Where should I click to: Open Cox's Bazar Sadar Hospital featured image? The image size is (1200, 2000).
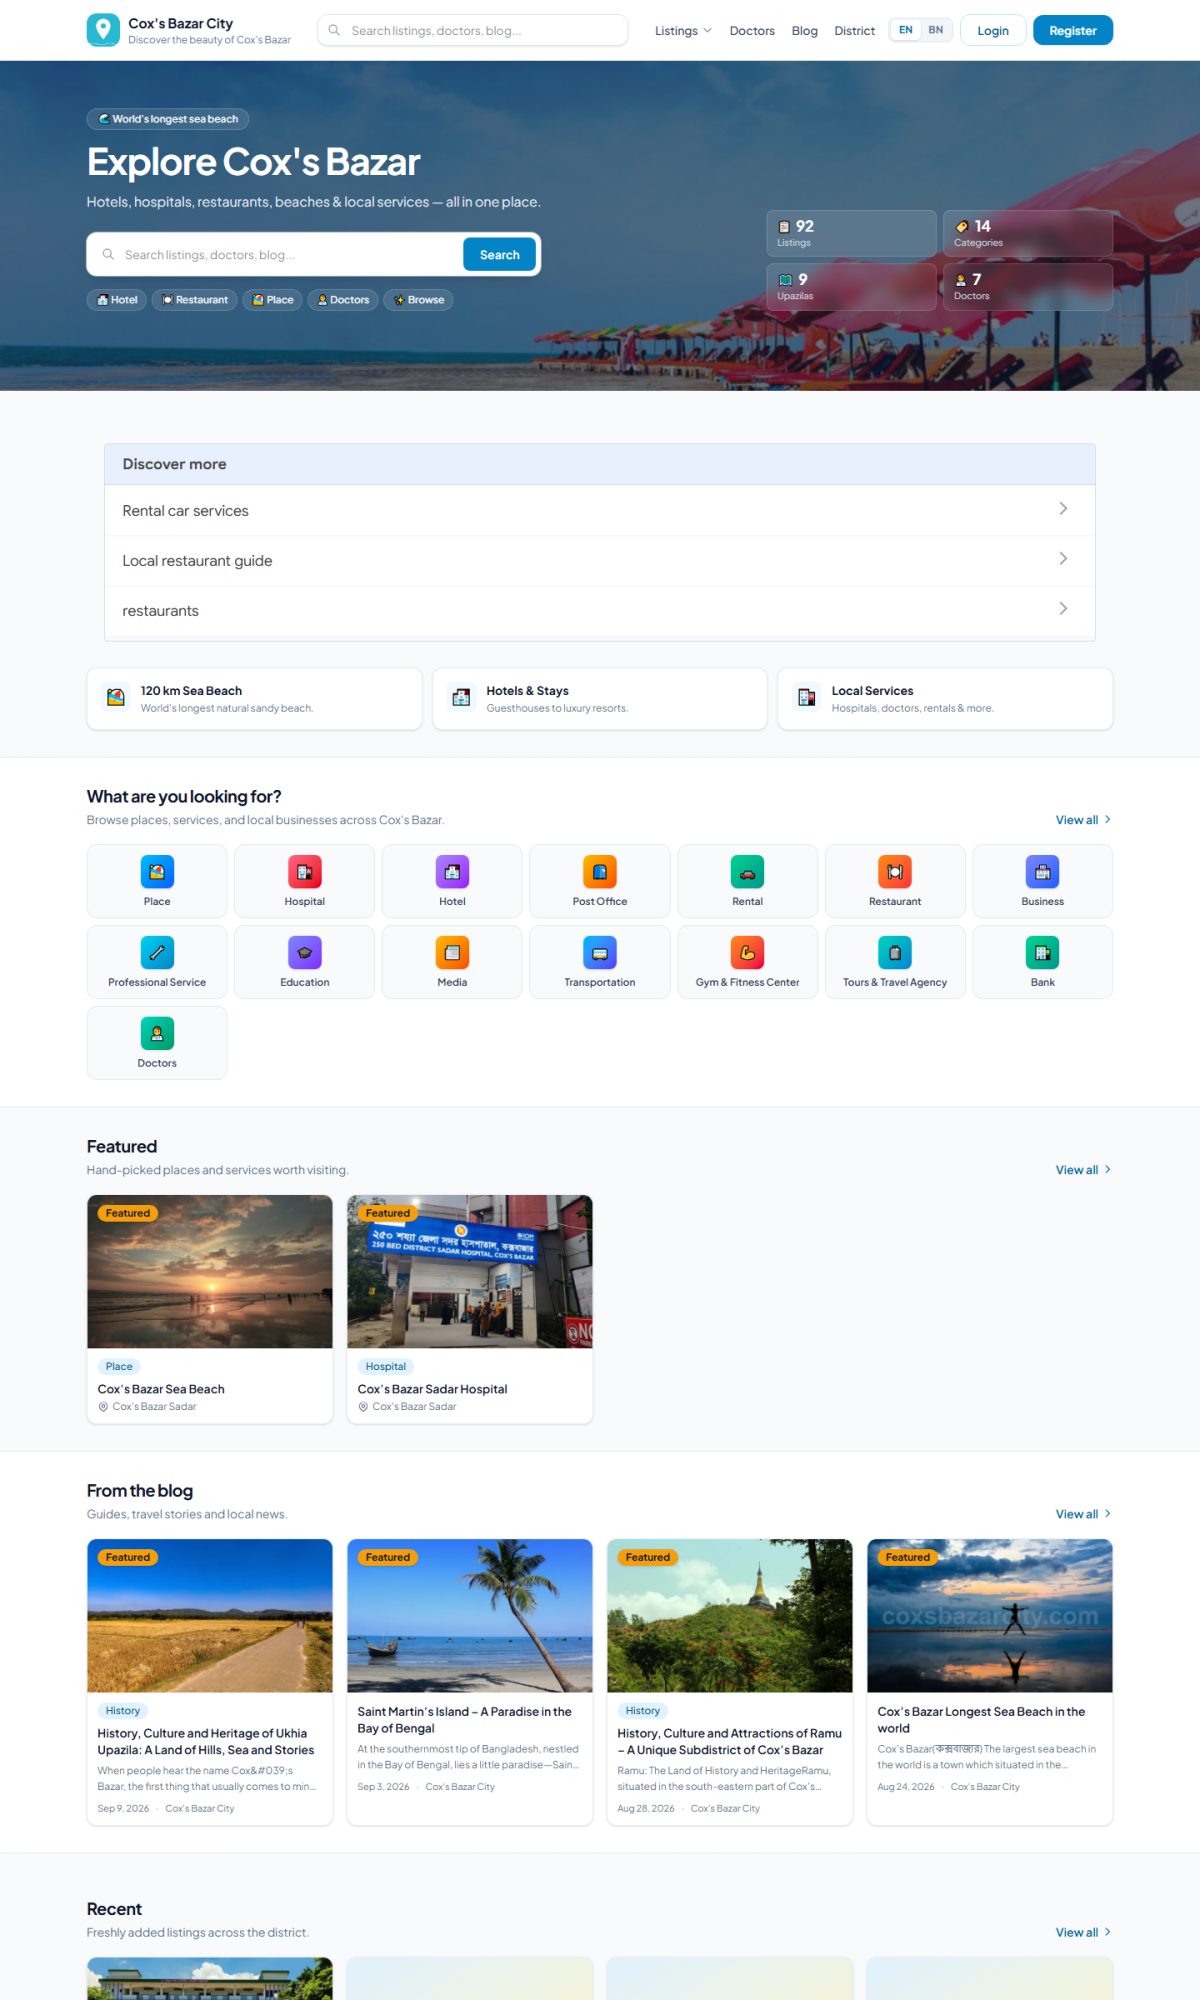(x=470, y=1272)
